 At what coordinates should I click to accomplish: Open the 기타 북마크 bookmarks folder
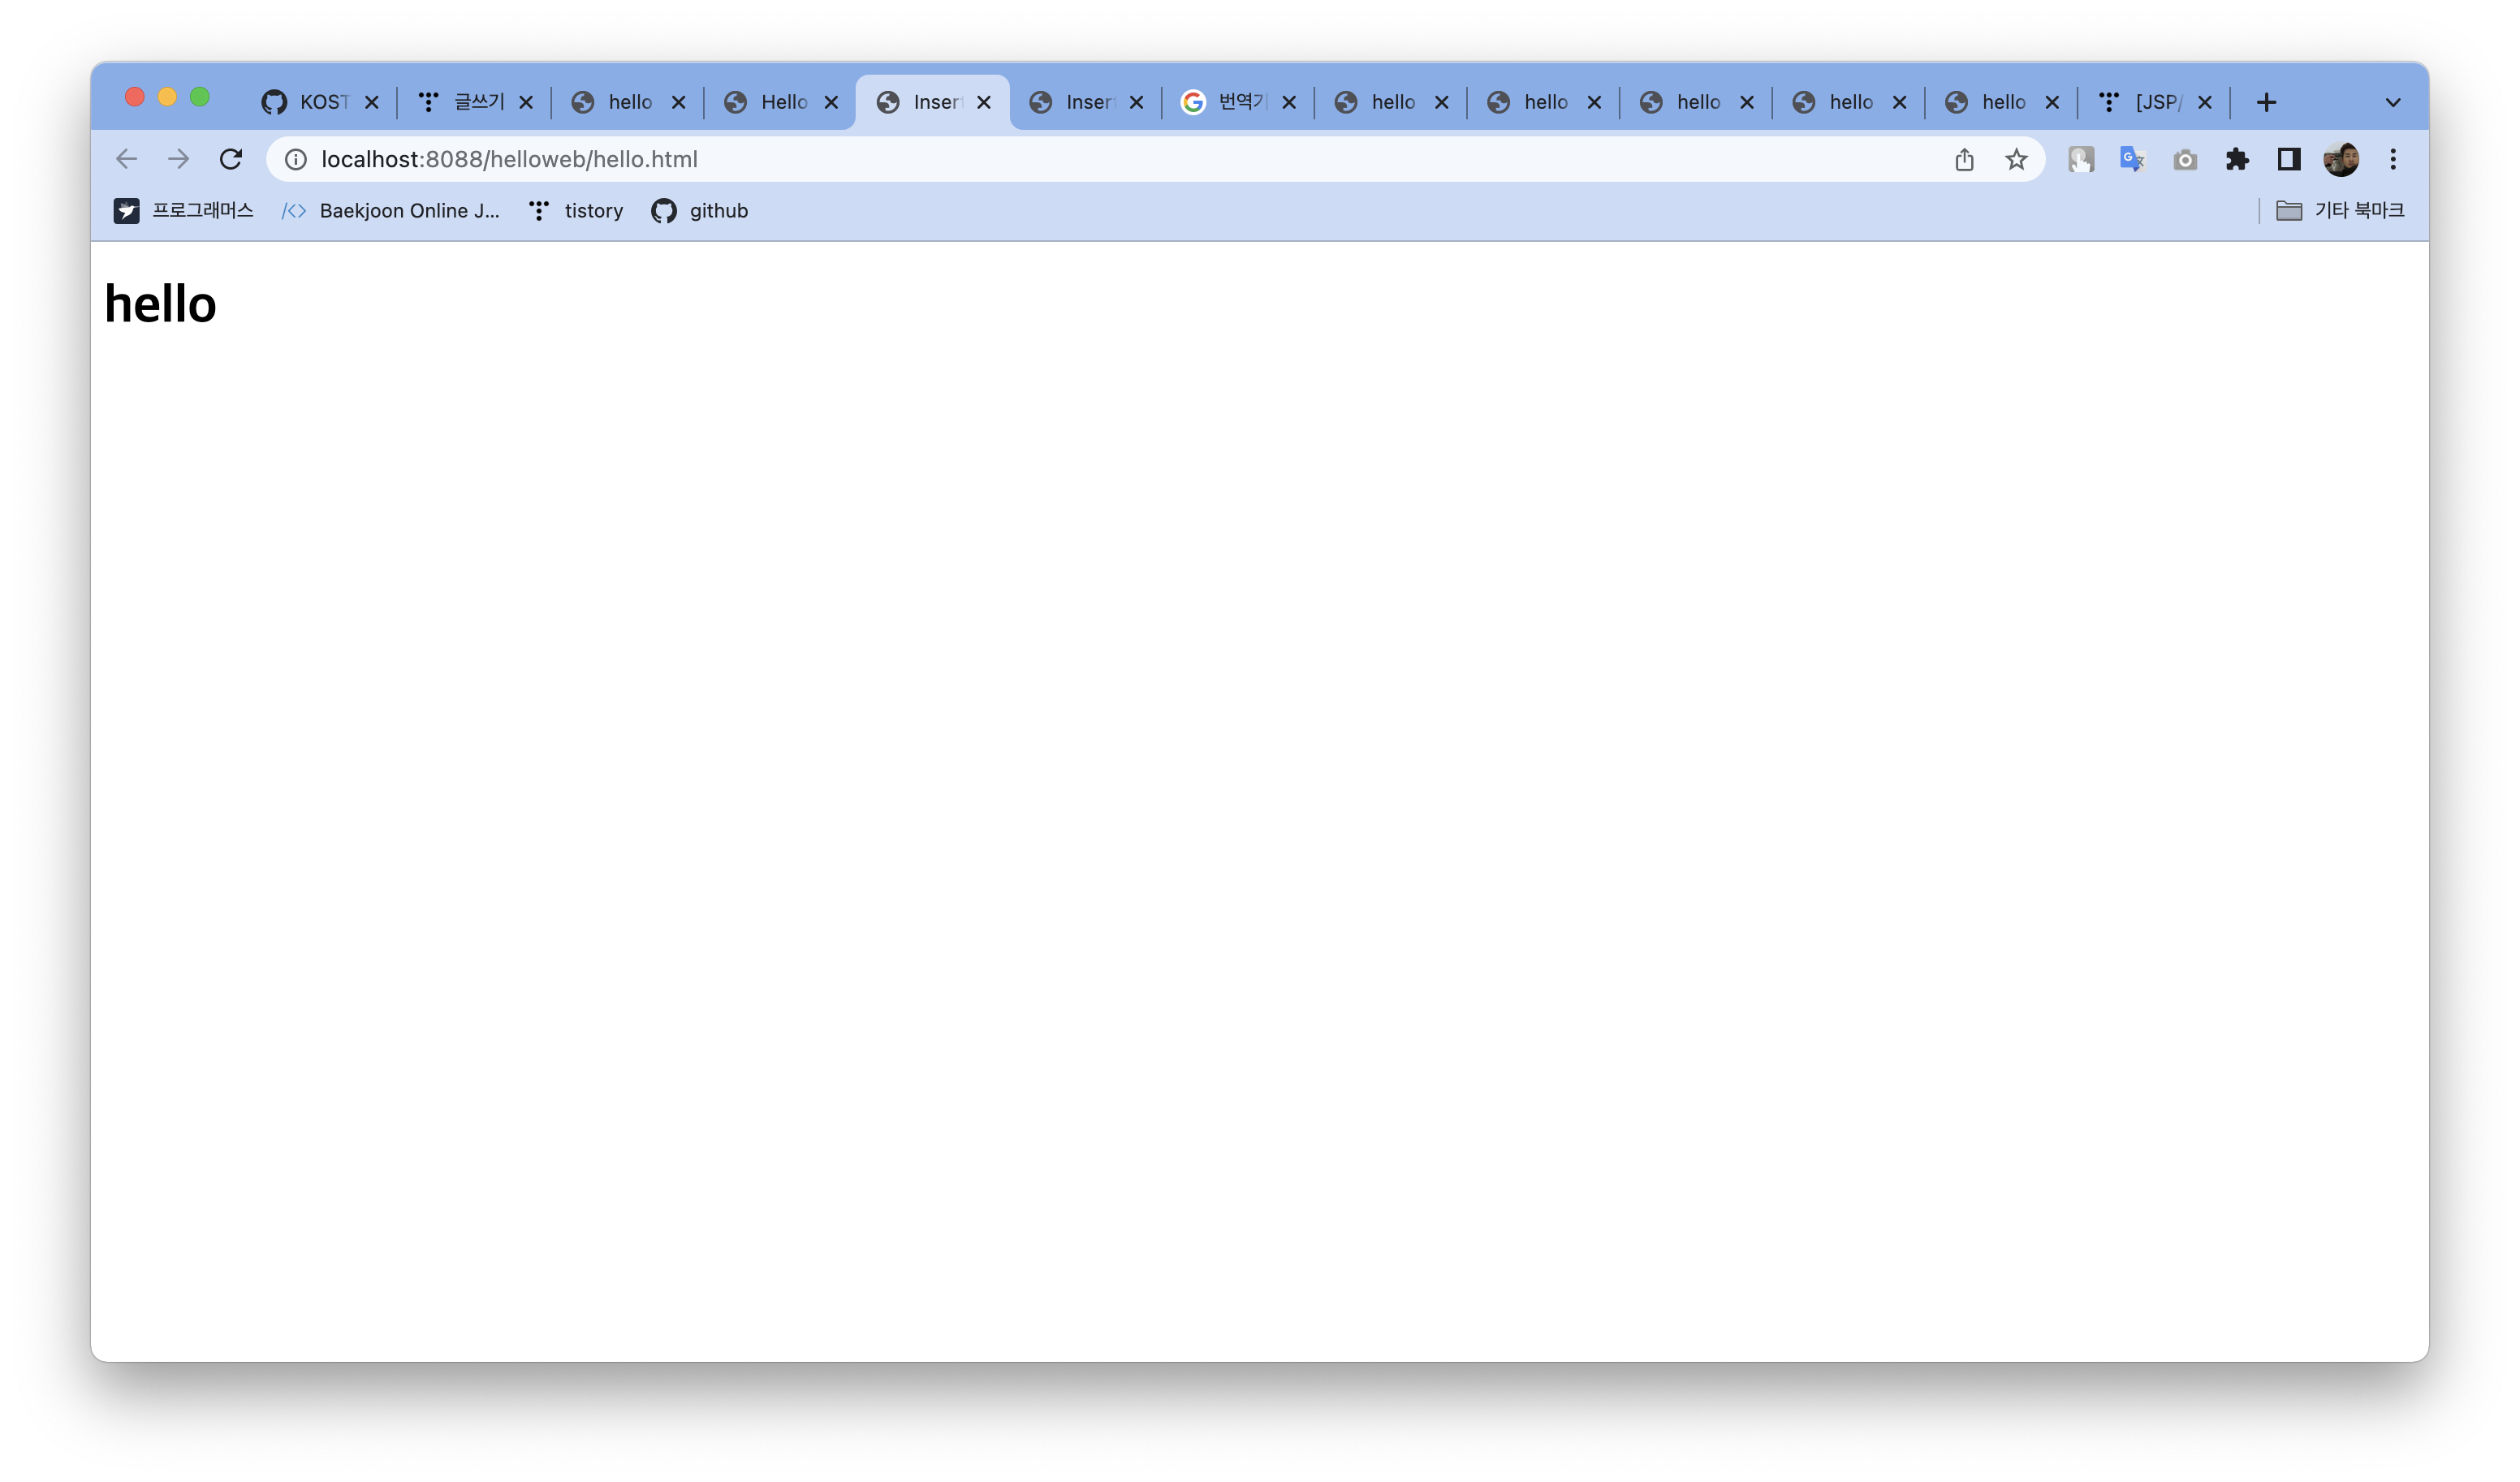point(2340,210)
